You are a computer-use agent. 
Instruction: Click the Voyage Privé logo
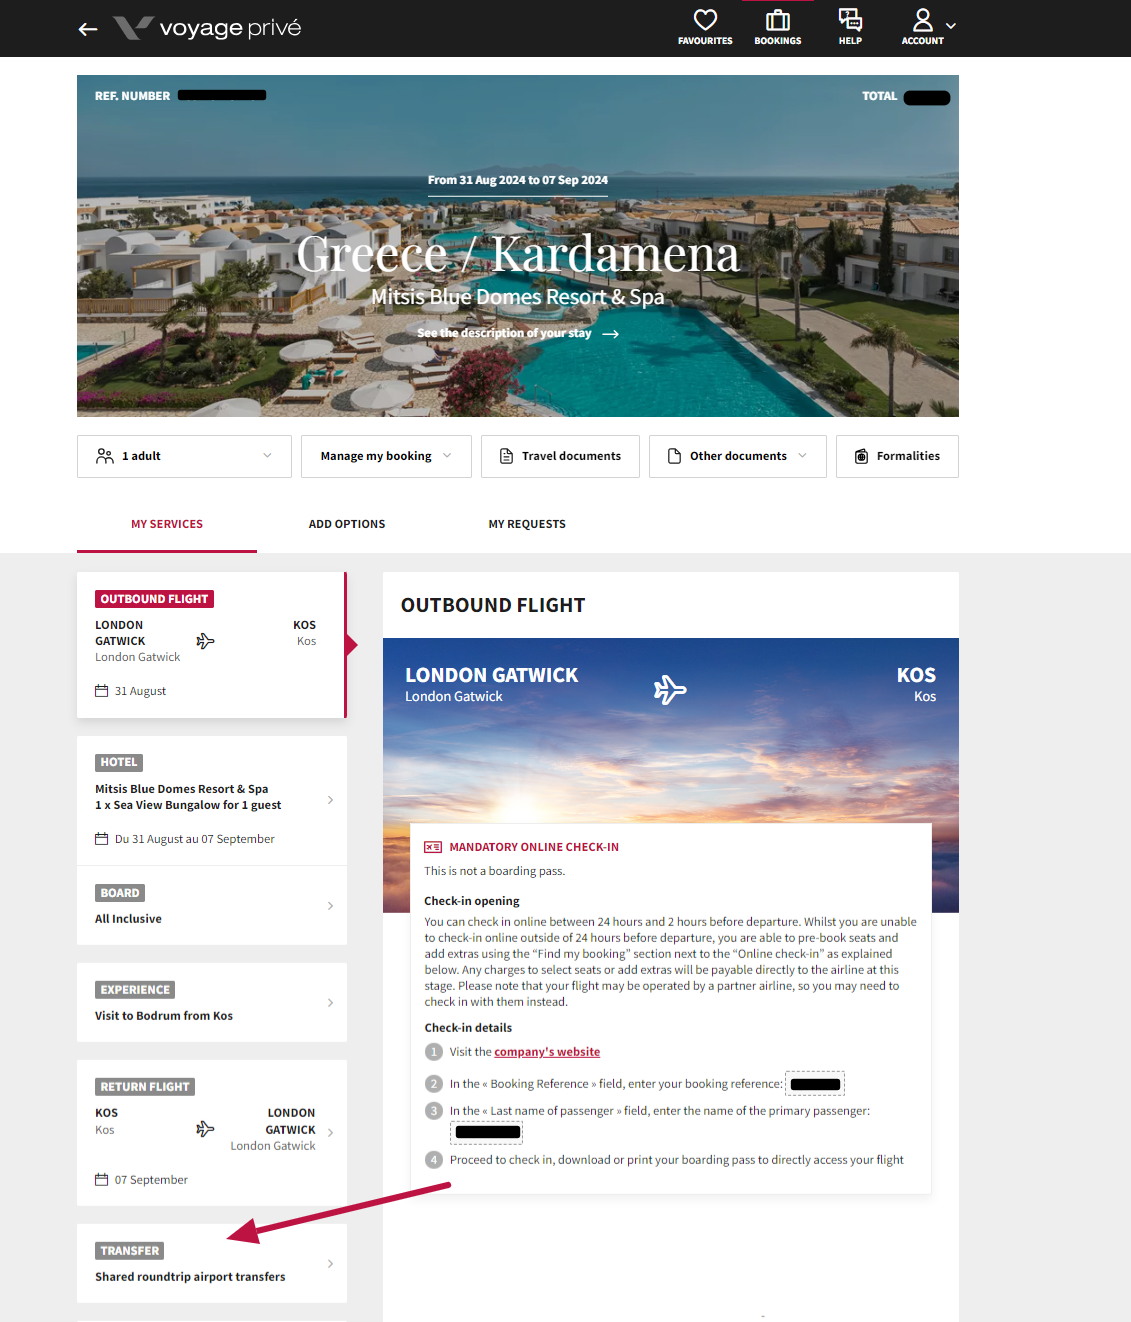point(208,28)
